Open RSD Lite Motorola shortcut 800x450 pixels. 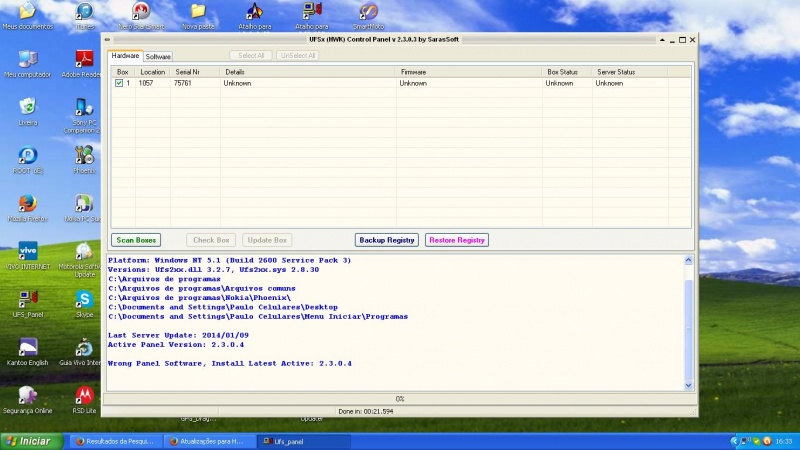pos(84,400)
